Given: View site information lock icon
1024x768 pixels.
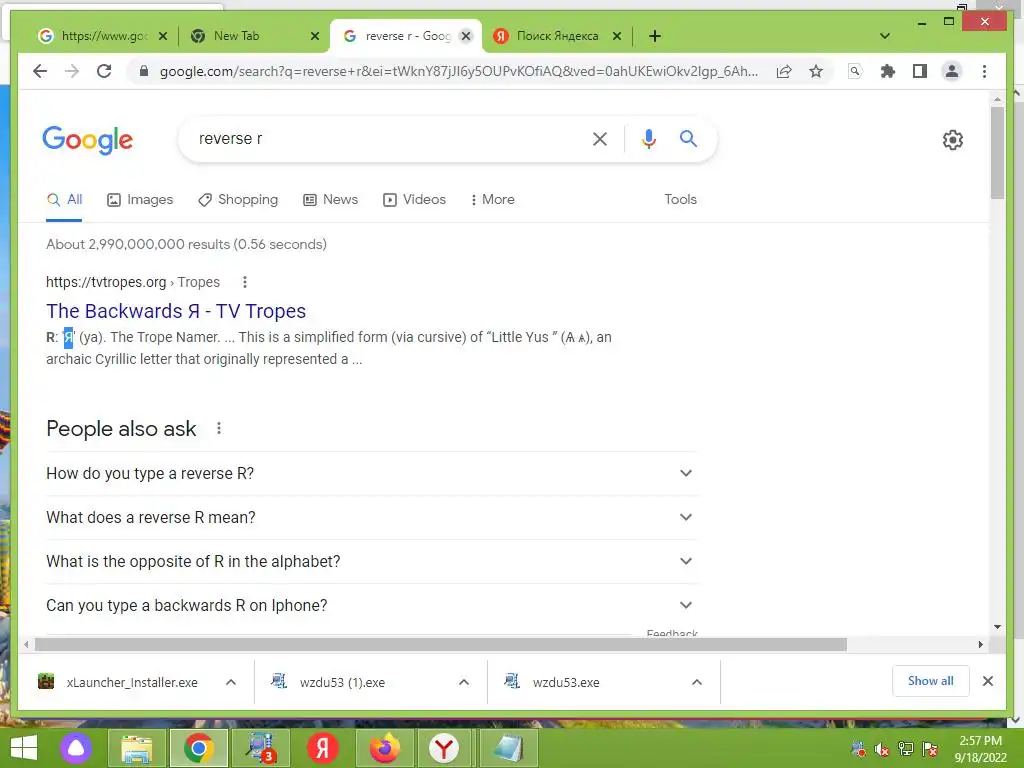Looking at the screenshot, I should [144, 71].
